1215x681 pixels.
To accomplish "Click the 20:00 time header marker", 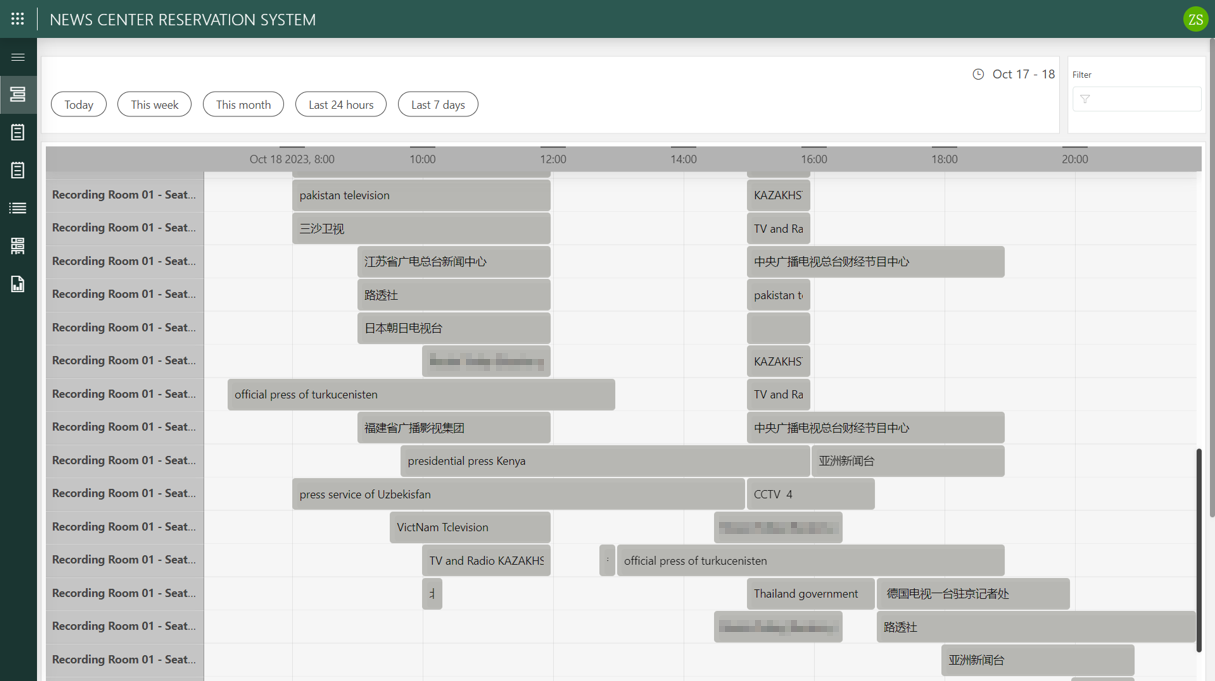I will [x=1075, y=159].
